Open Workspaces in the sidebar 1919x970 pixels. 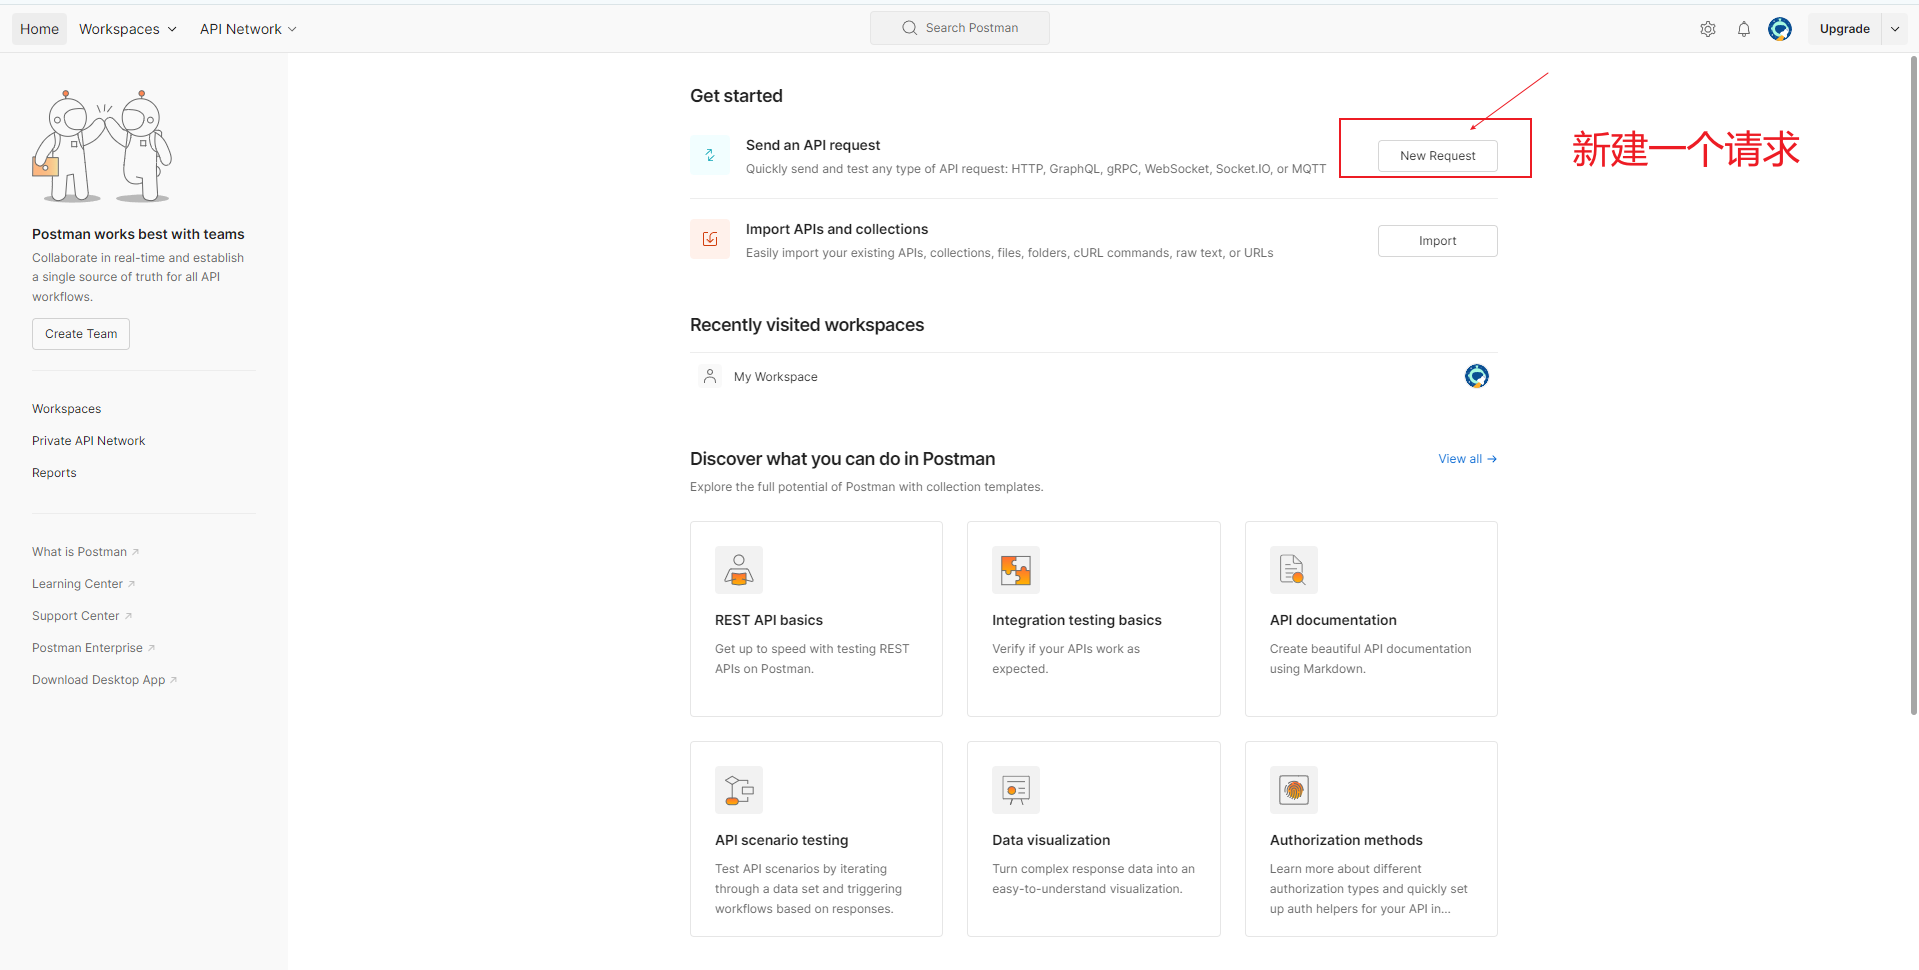tap(66, 409)
